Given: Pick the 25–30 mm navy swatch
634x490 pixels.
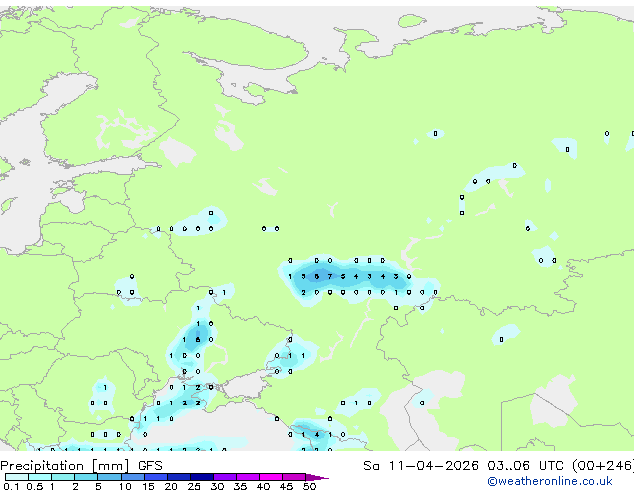Looking at the screenshot, I should [201, 477].
